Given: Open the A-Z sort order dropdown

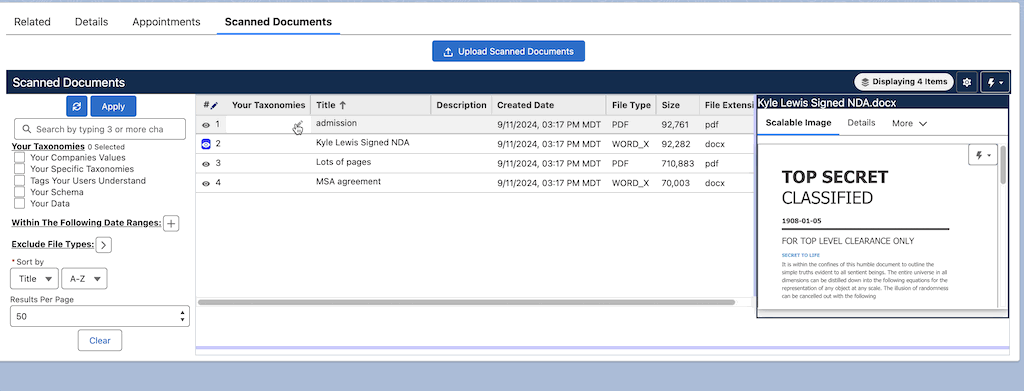Looking at the screenshot, I should 84,279.
